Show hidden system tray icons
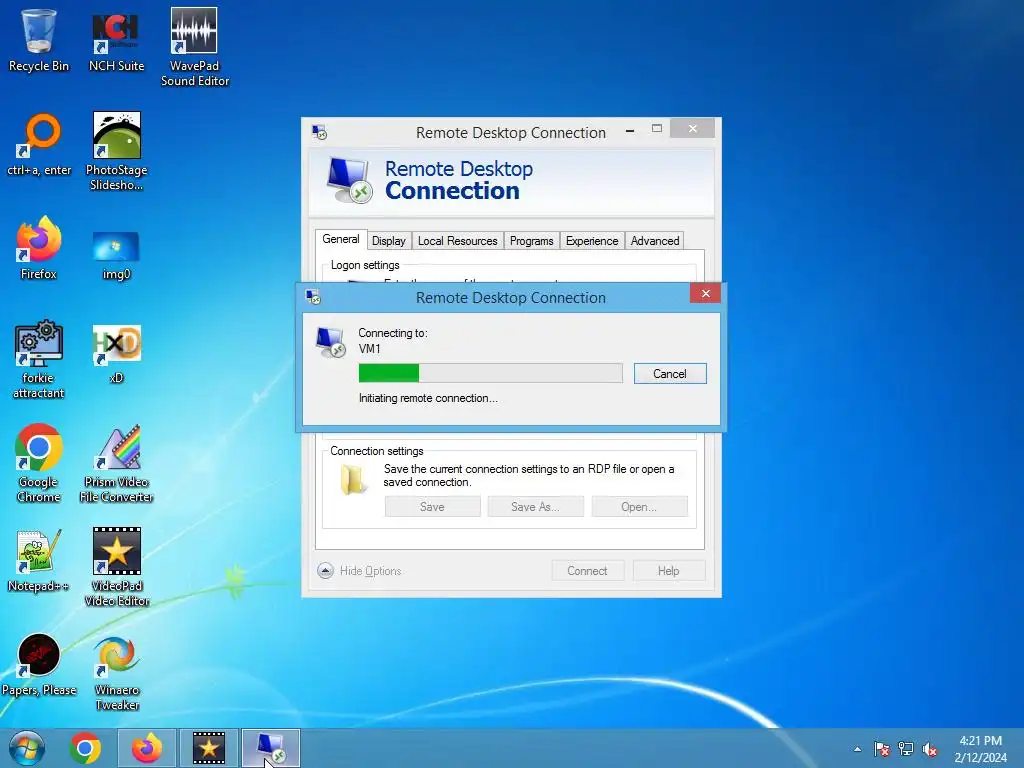The width and height of the screenshot is (1024, 768). (857, 749)
